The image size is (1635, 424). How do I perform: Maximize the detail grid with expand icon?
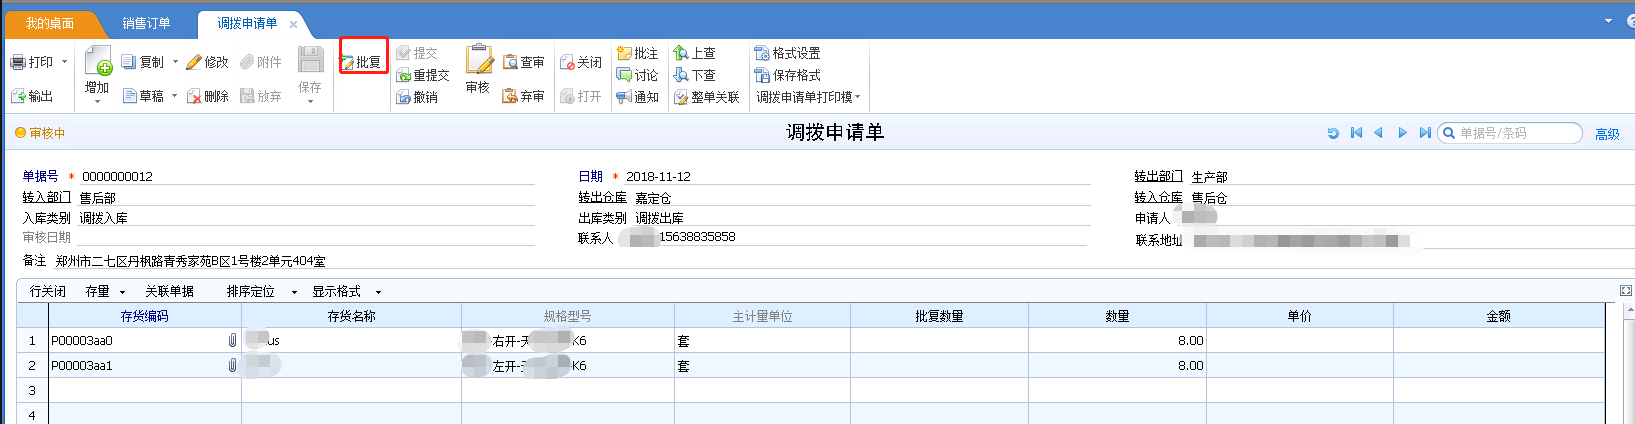click(x=1625, y=291)
